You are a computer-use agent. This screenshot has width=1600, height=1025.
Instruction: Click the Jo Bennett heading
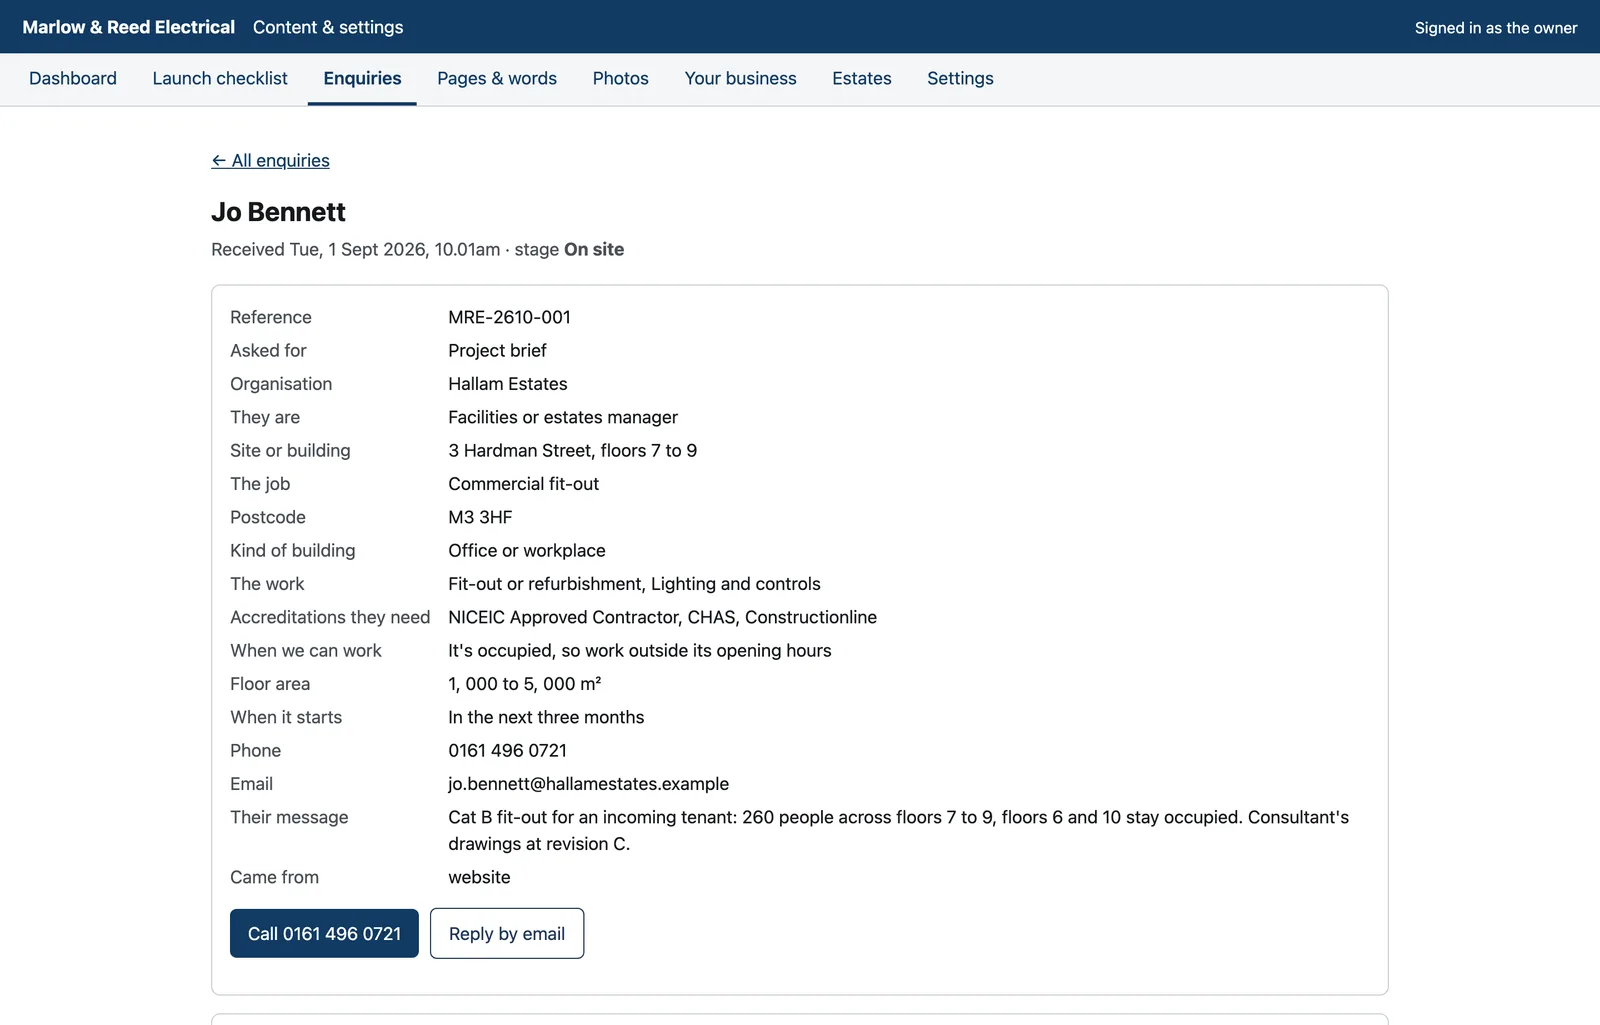pyautogui.click(x=278, y=212)
